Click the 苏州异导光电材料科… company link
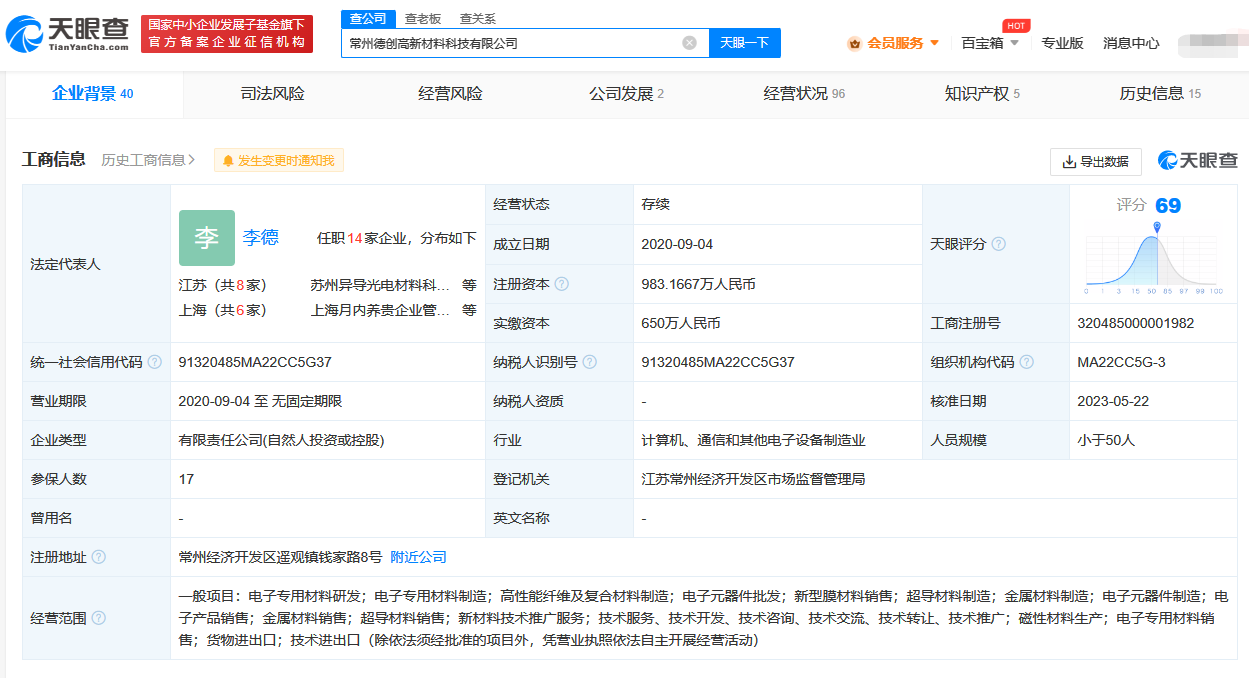Image resolution: width=1249 pixels, height=678 pixels. [380, 284]
